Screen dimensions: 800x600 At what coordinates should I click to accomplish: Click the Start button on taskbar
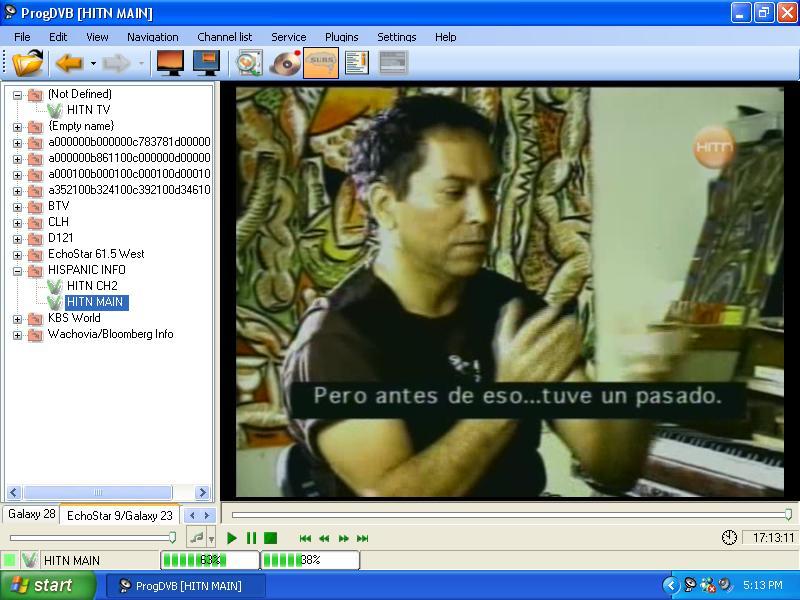coord(47,585)
